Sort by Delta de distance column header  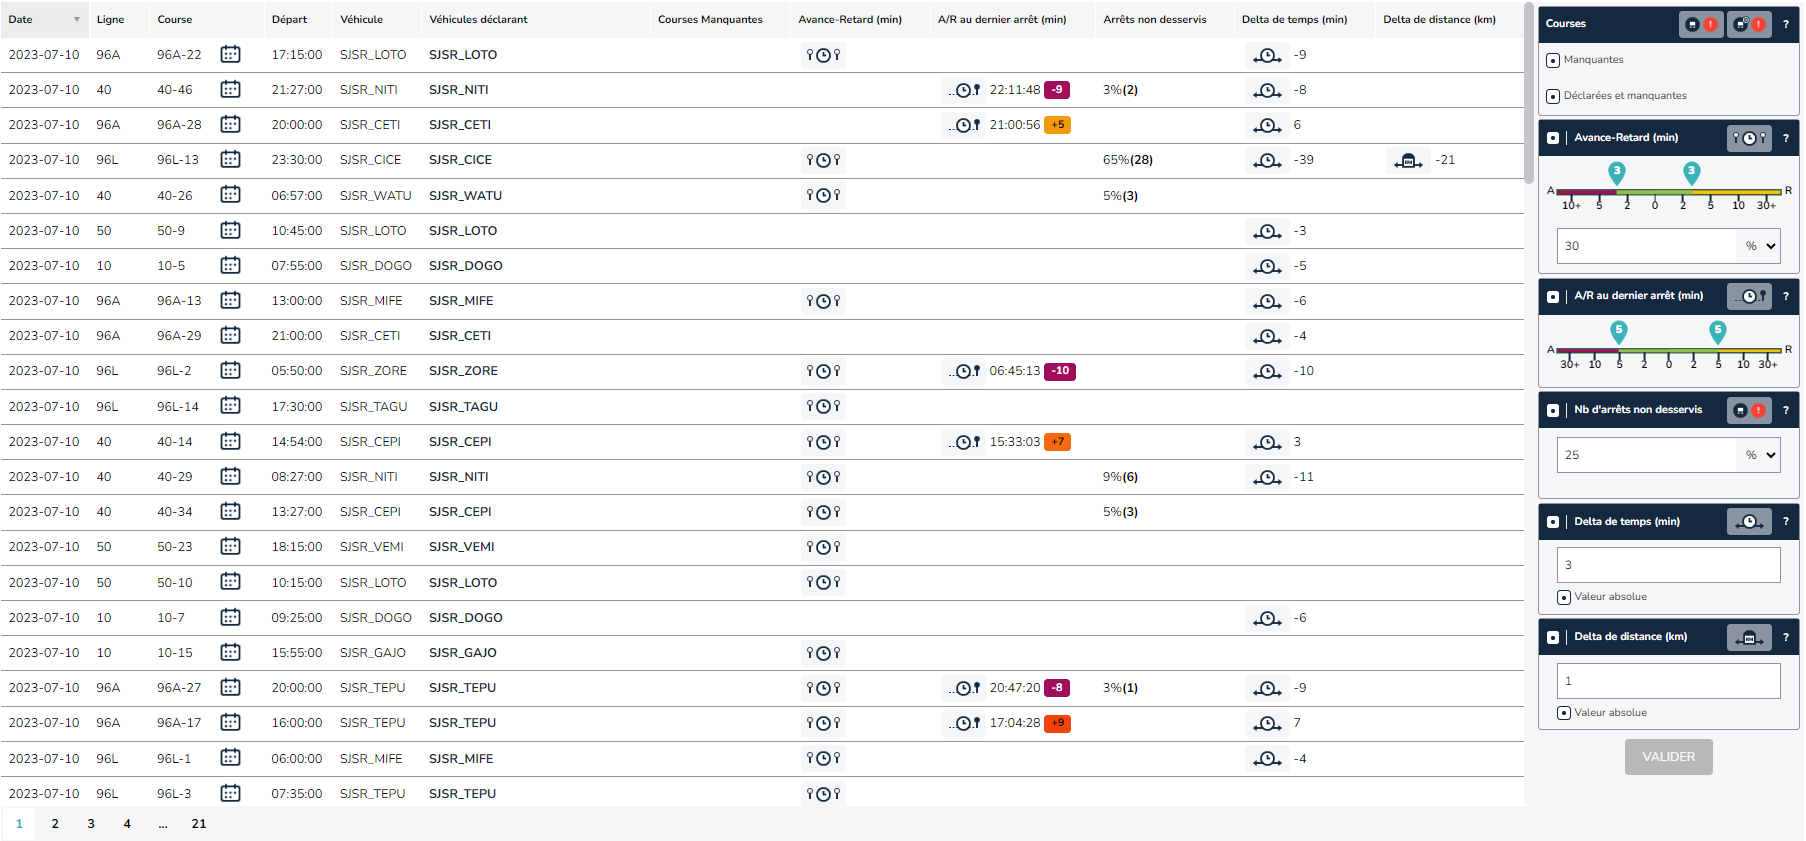pos(1439,20)
